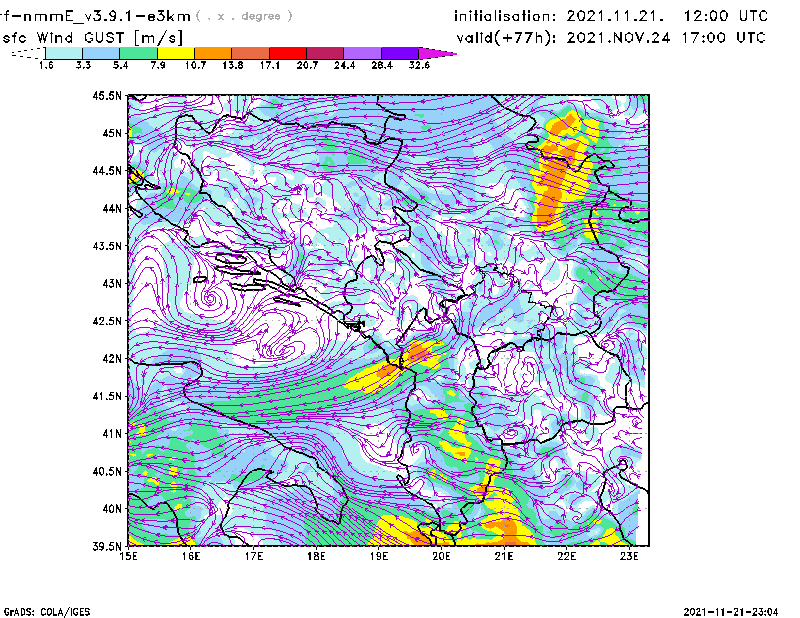Click the '41N' latitude axis label
The width and height of the screenshot is (800, 618).
click(112, 434)
